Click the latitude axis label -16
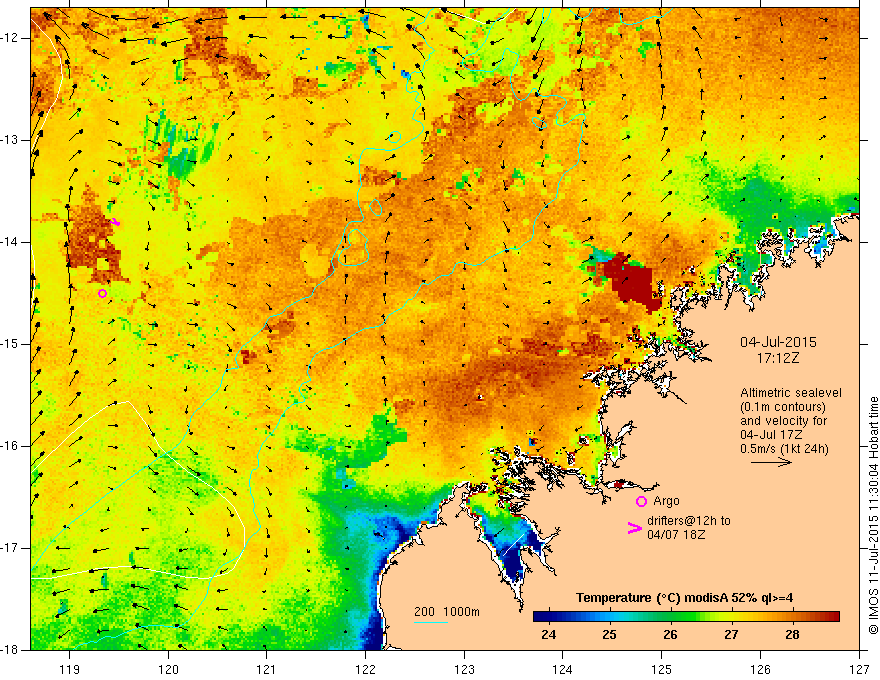Image resolution: width=880 pixels, height=680 pixels. click(x=11, y=446)
